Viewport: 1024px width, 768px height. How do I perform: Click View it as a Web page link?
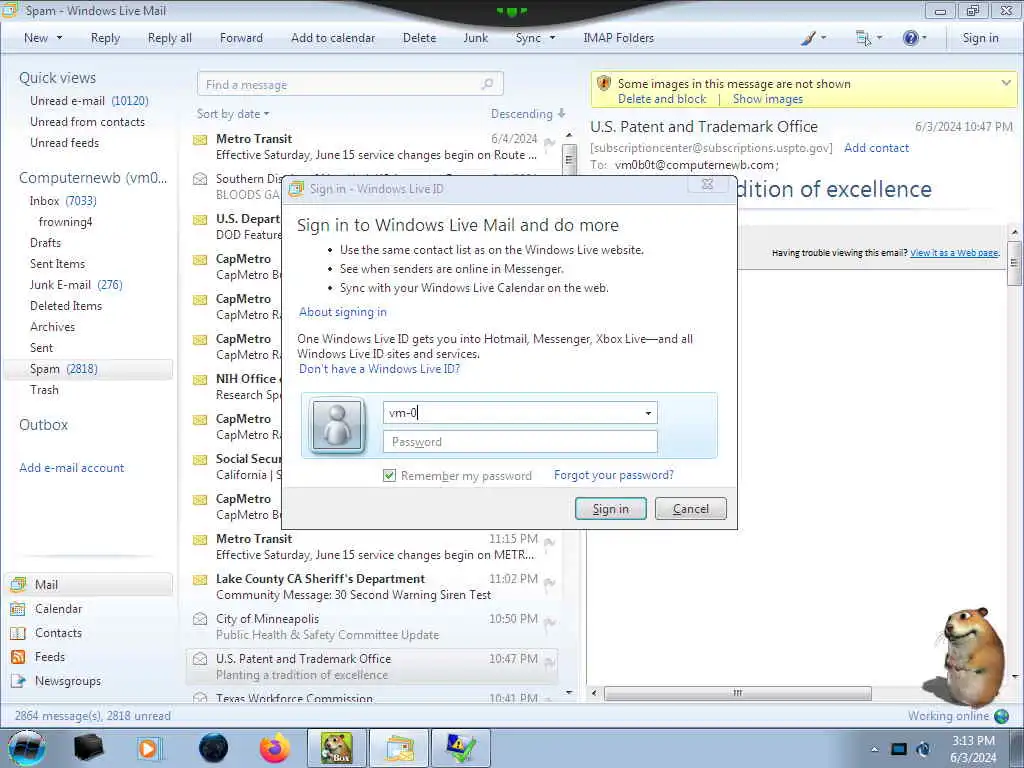[x=954, y=253]
